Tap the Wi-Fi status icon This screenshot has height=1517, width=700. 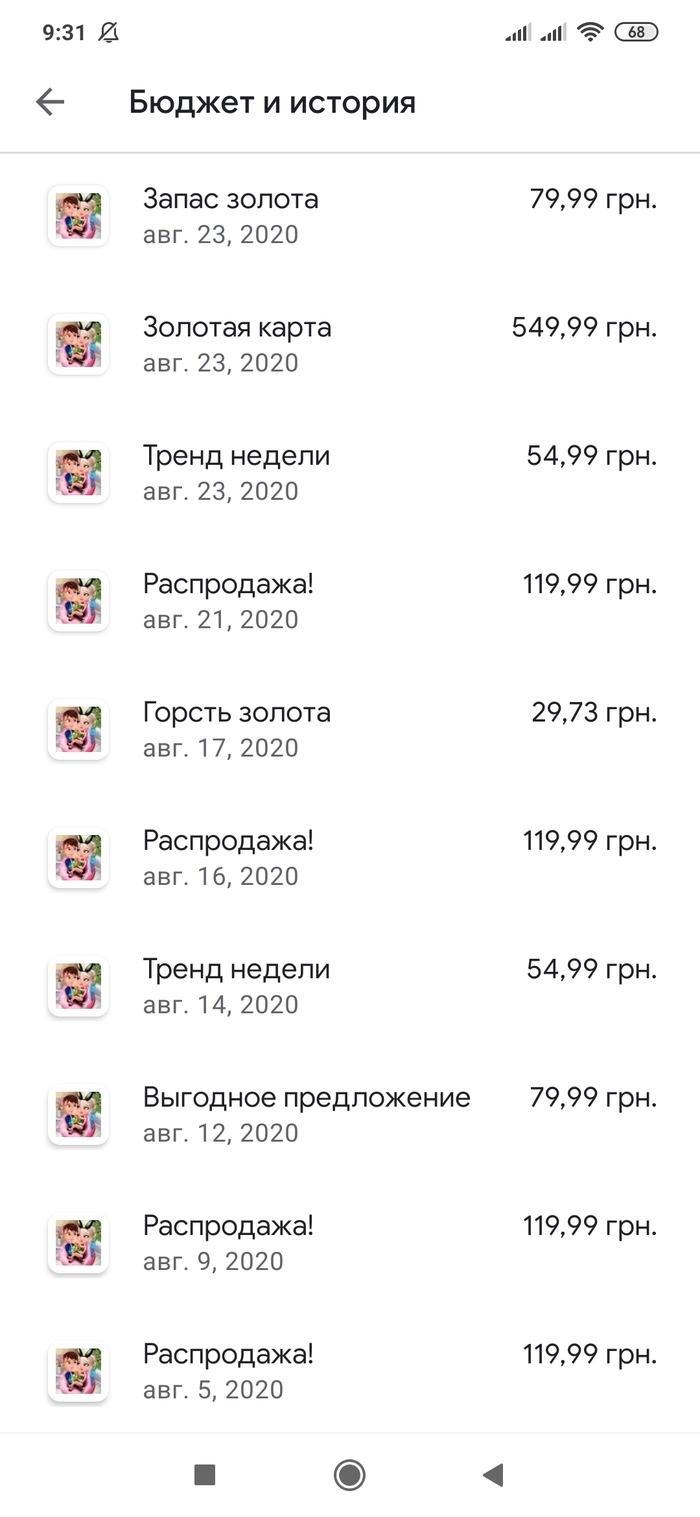[591, 32]
